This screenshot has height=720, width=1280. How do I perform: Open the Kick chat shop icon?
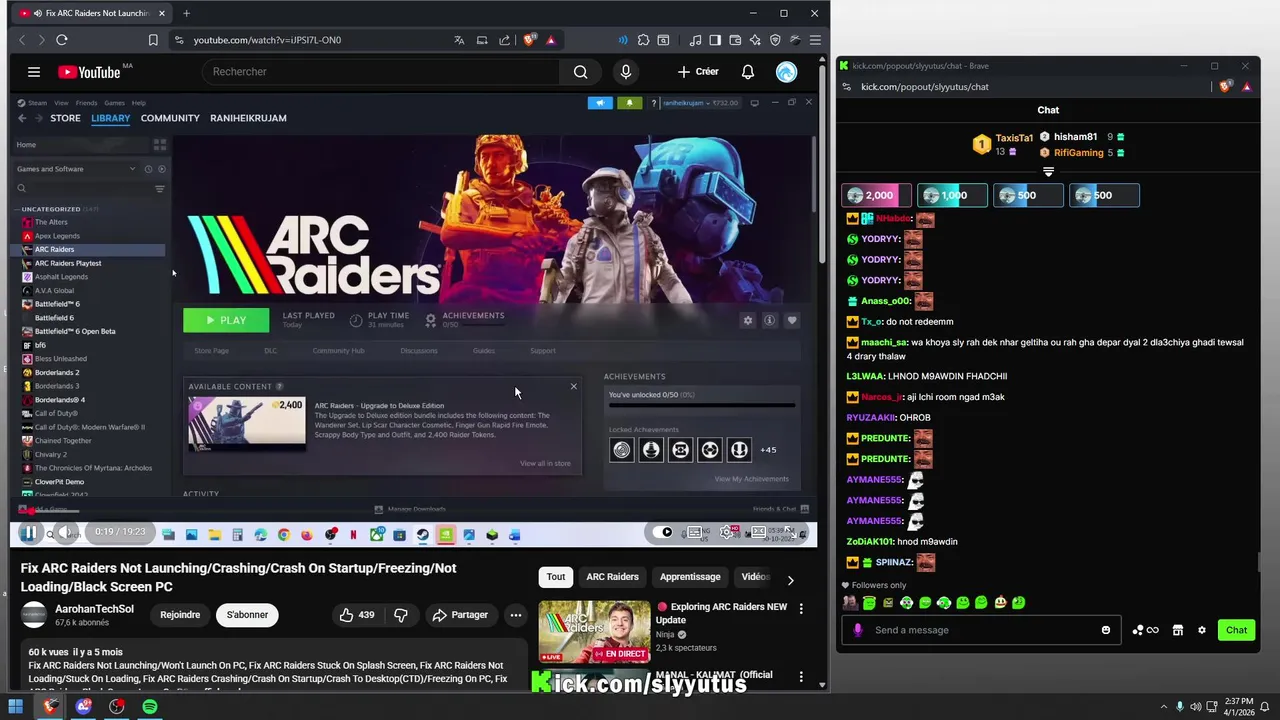click(1178, 630)
